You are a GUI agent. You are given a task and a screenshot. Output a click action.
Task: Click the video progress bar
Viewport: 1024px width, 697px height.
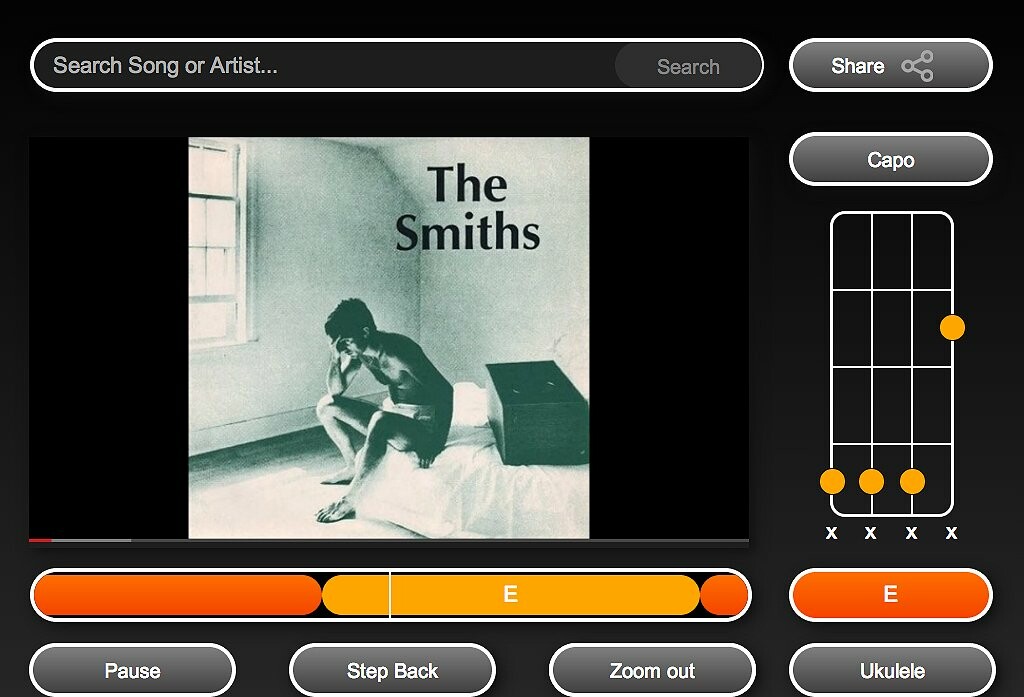click(x=389, y=540)
